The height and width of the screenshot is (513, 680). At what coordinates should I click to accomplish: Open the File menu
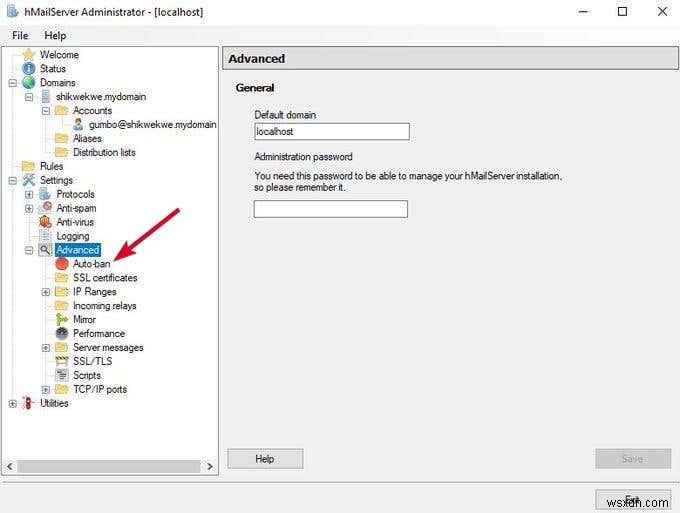20,35
